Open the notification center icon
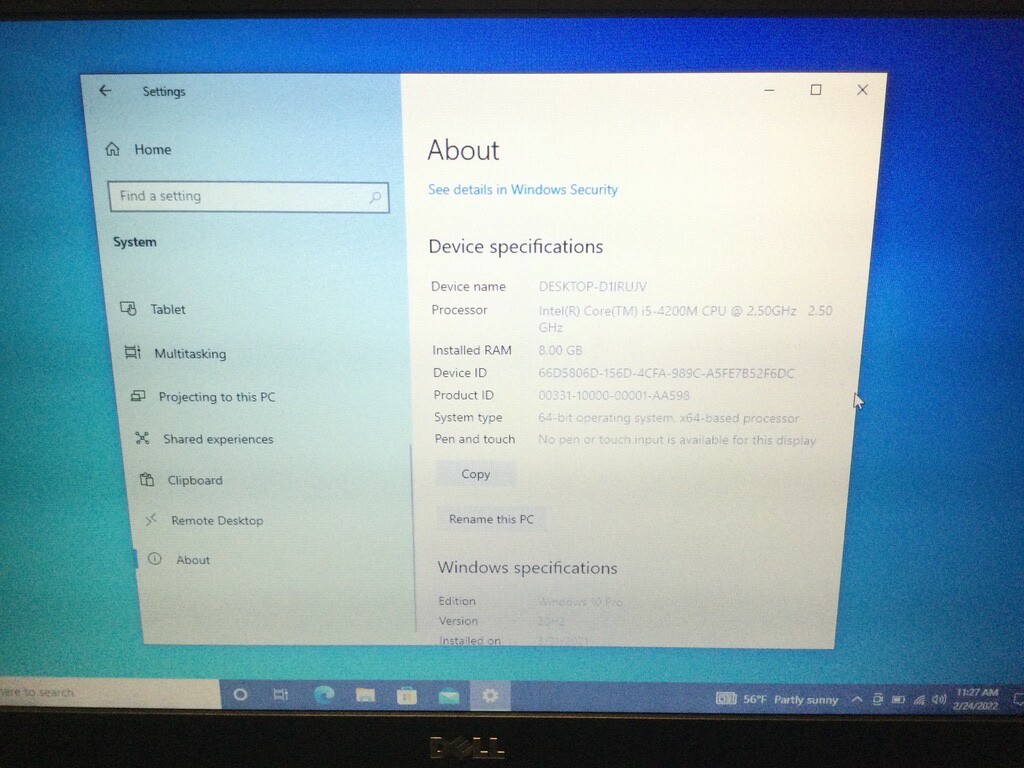Viewport: 1024px width, 768px height. click(1017, 699)
